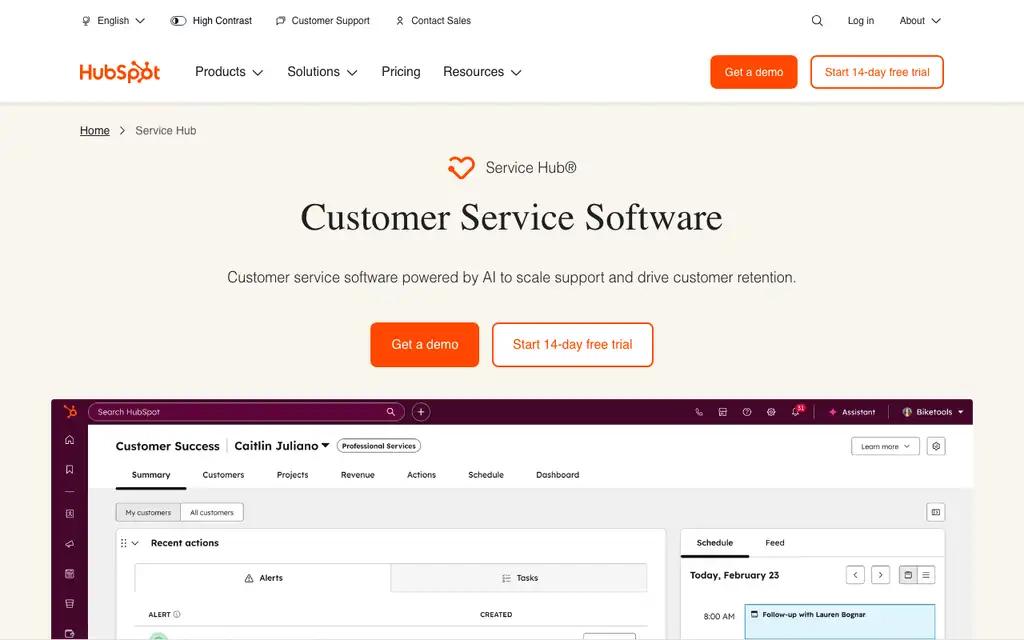Switch to the Revenue tab
Screen dimensions: 1024x640
[358, 475]
